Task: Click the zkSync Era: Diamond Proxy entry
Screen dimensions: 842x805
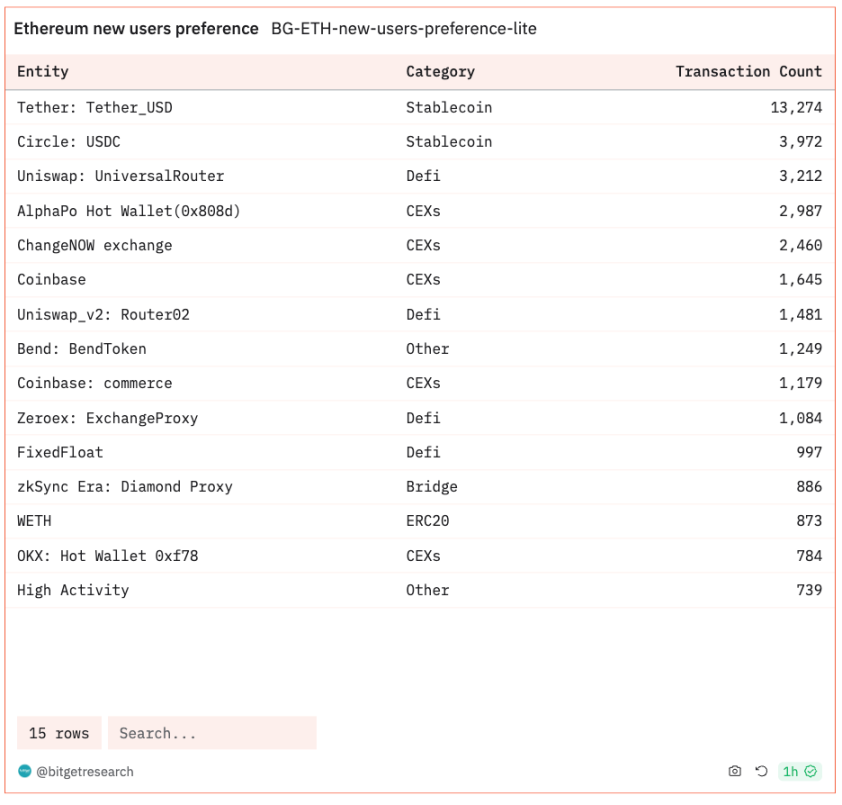Action: coord(125,487)
